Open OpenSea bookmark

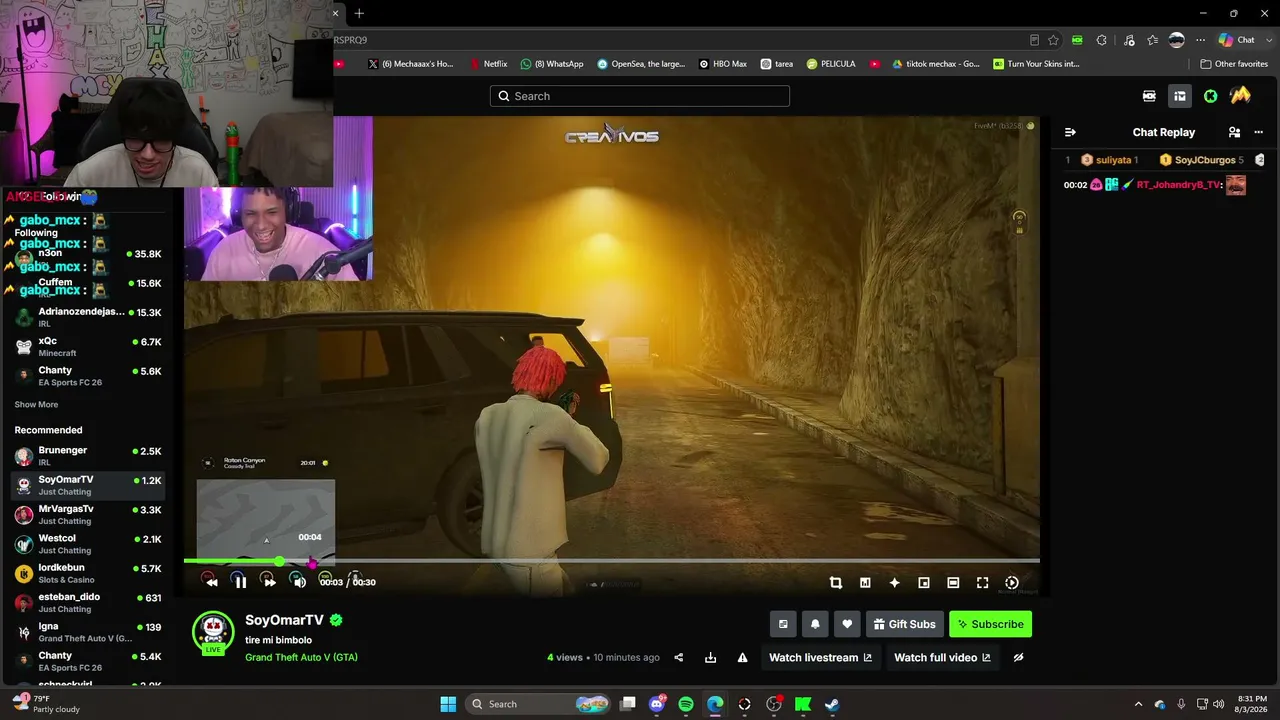(641, 64)
